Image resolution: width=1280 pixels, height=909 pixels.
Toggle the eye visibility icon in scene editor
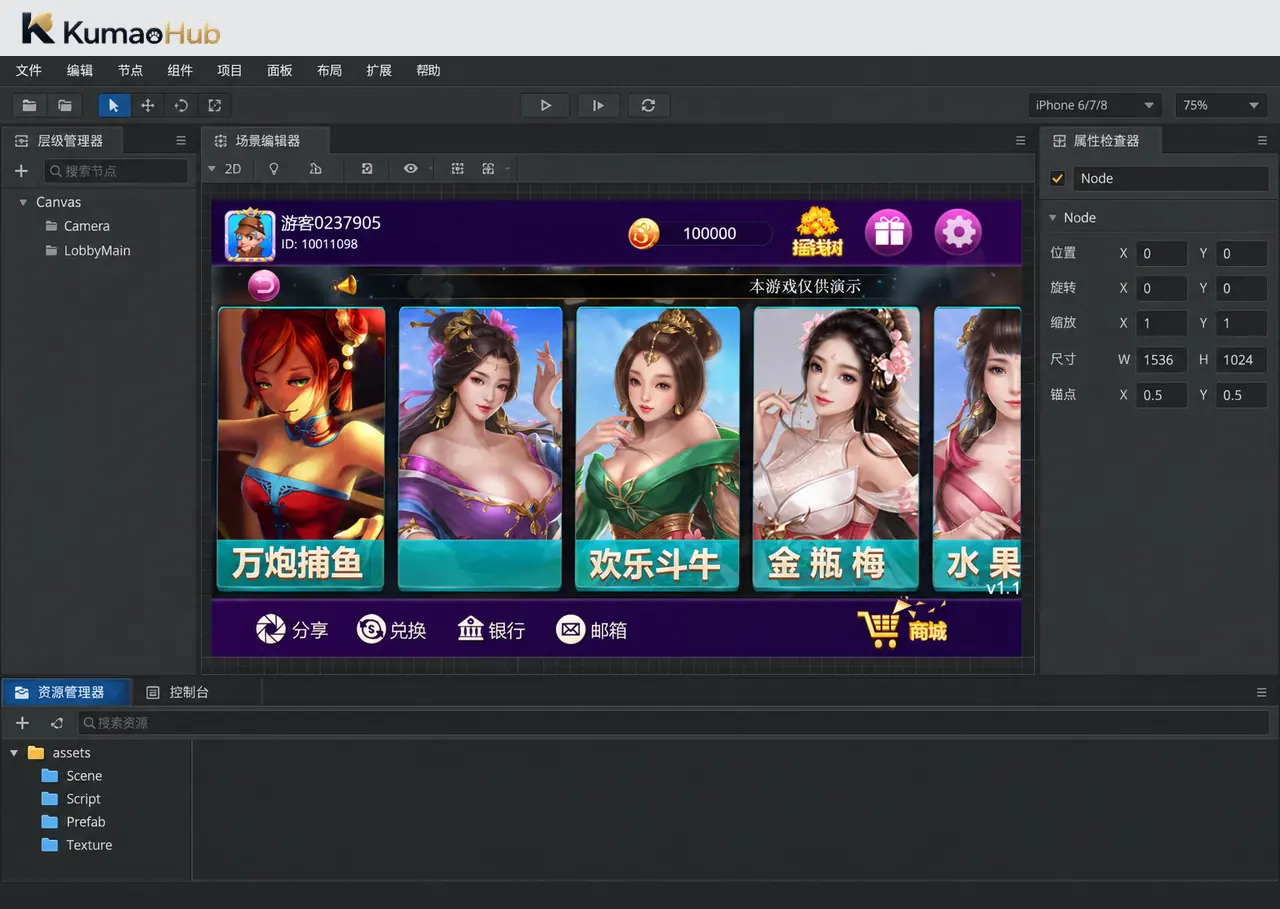tap(410, 169)
